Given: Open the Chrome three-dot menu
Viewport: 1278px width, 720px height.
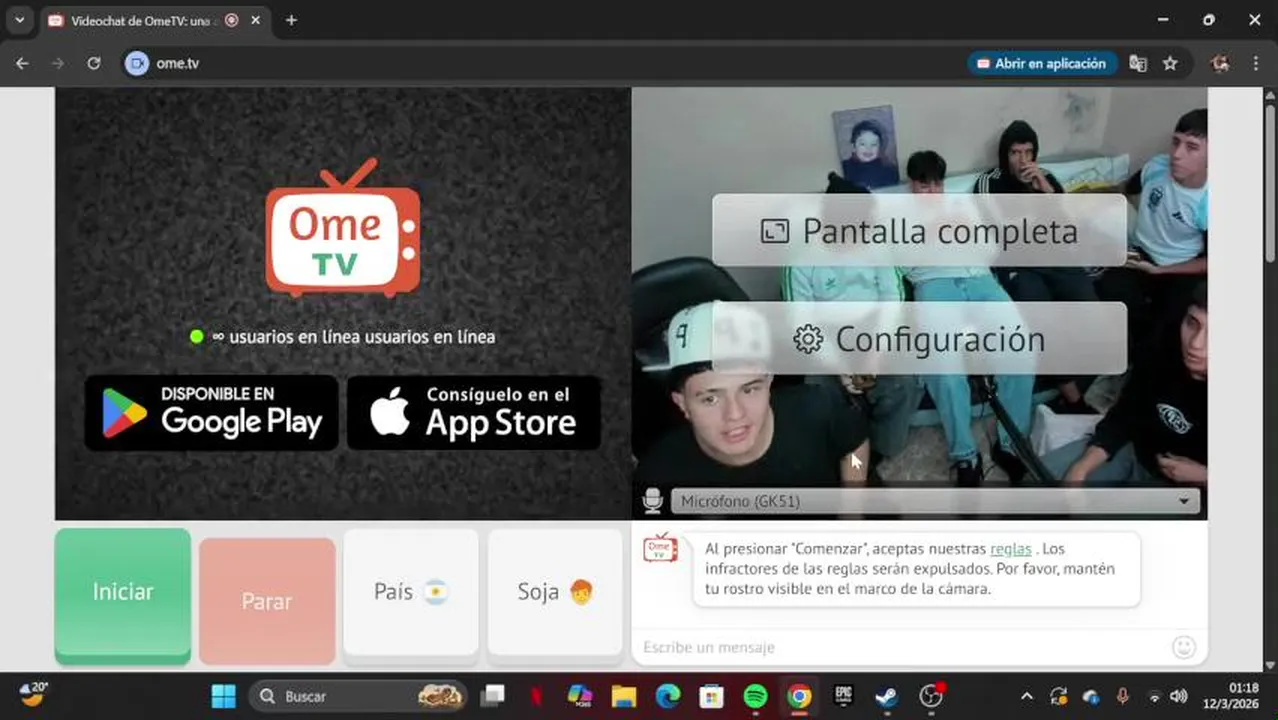Looking at the screenshot, I should point(1256,63).
